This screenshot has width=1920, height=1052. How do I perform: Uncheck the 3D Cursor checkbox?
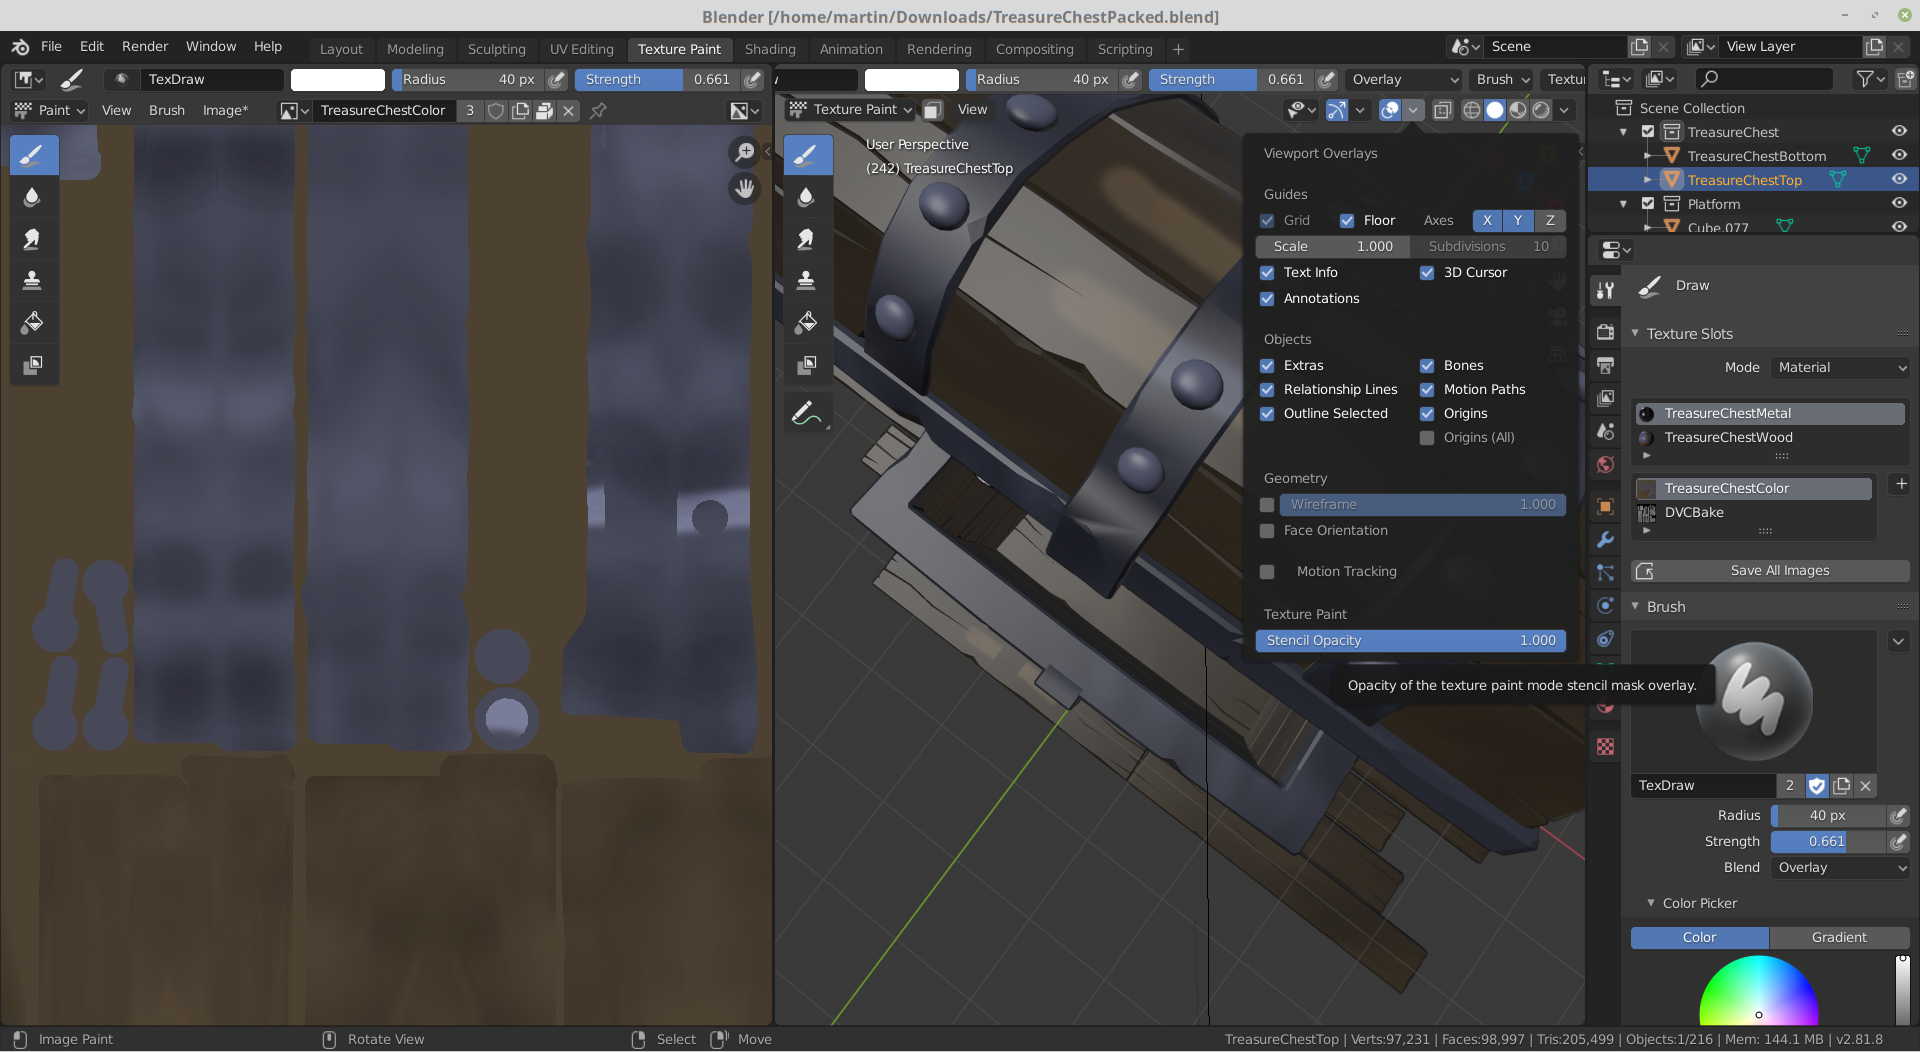(x=1427, y=273)
